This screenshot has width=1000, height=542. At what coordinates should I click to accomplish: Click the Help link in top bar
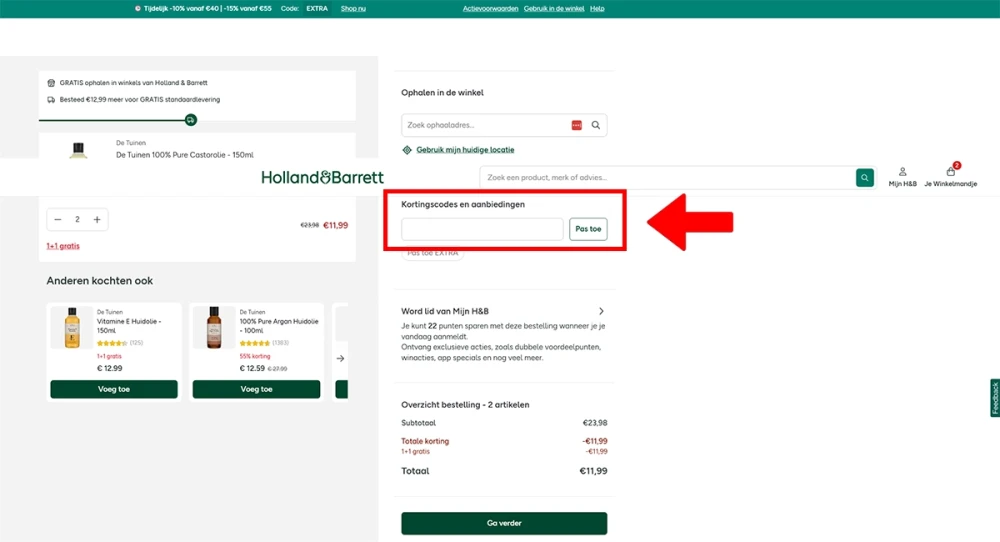[x=597, y=8]
